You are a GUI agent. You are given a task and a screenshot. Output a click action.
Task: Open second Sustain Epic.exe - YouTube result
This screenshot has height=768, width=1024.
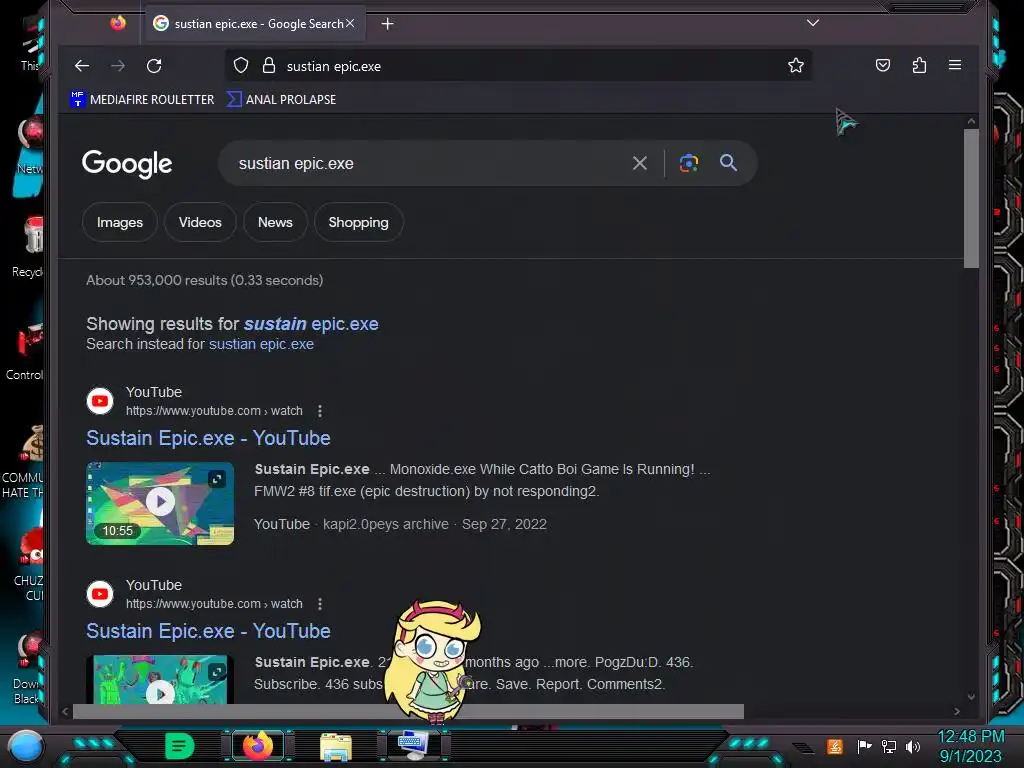tap(208, 631)
